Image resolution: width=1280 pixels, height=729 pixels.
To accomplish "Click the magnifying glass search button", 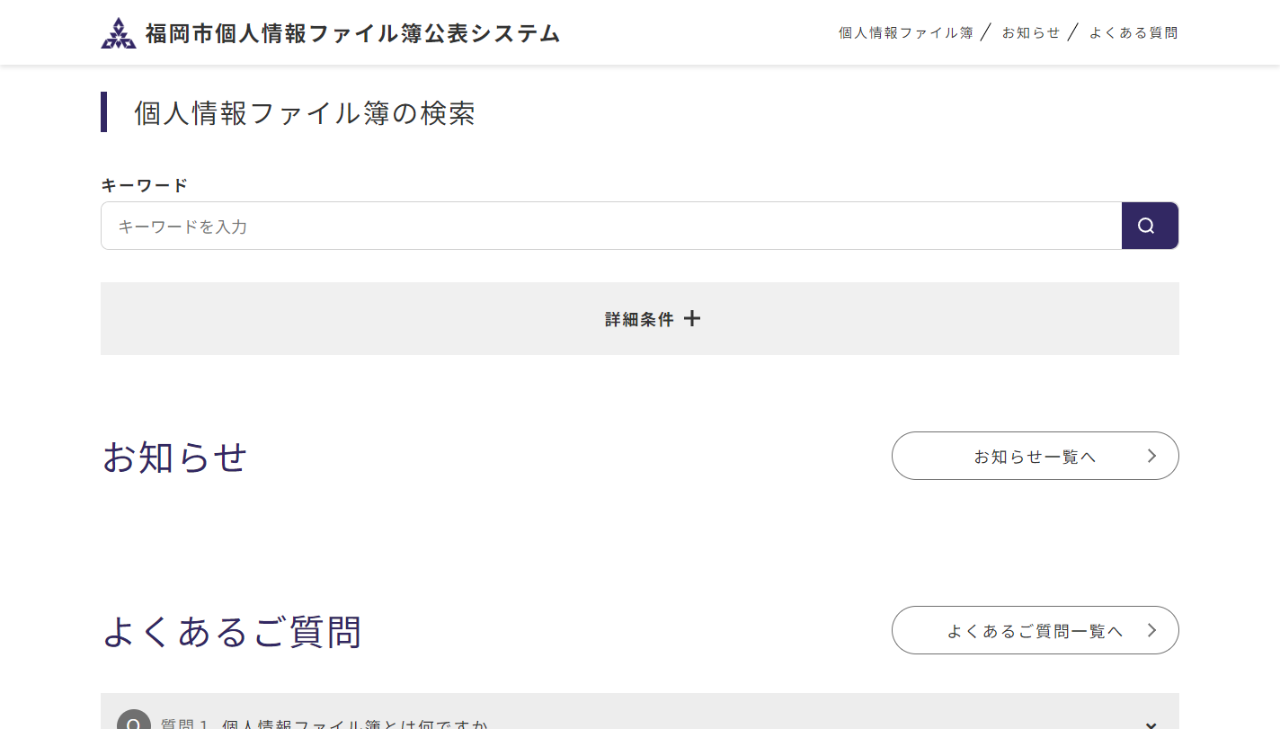I will 1150,226.
